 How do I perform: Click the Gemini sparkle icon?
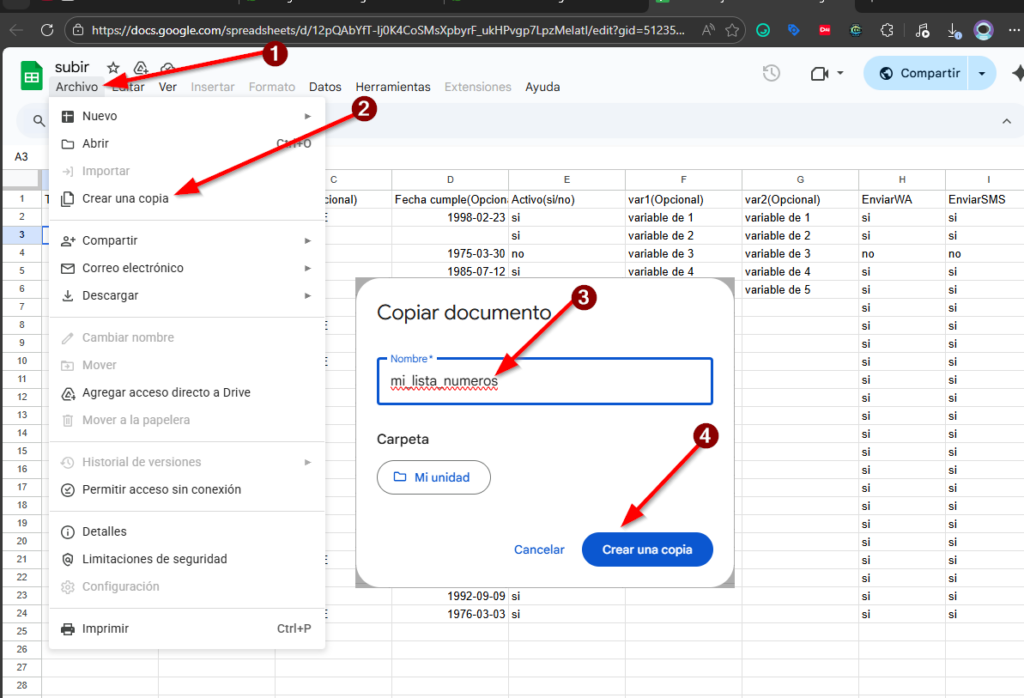coord(1018,73)
